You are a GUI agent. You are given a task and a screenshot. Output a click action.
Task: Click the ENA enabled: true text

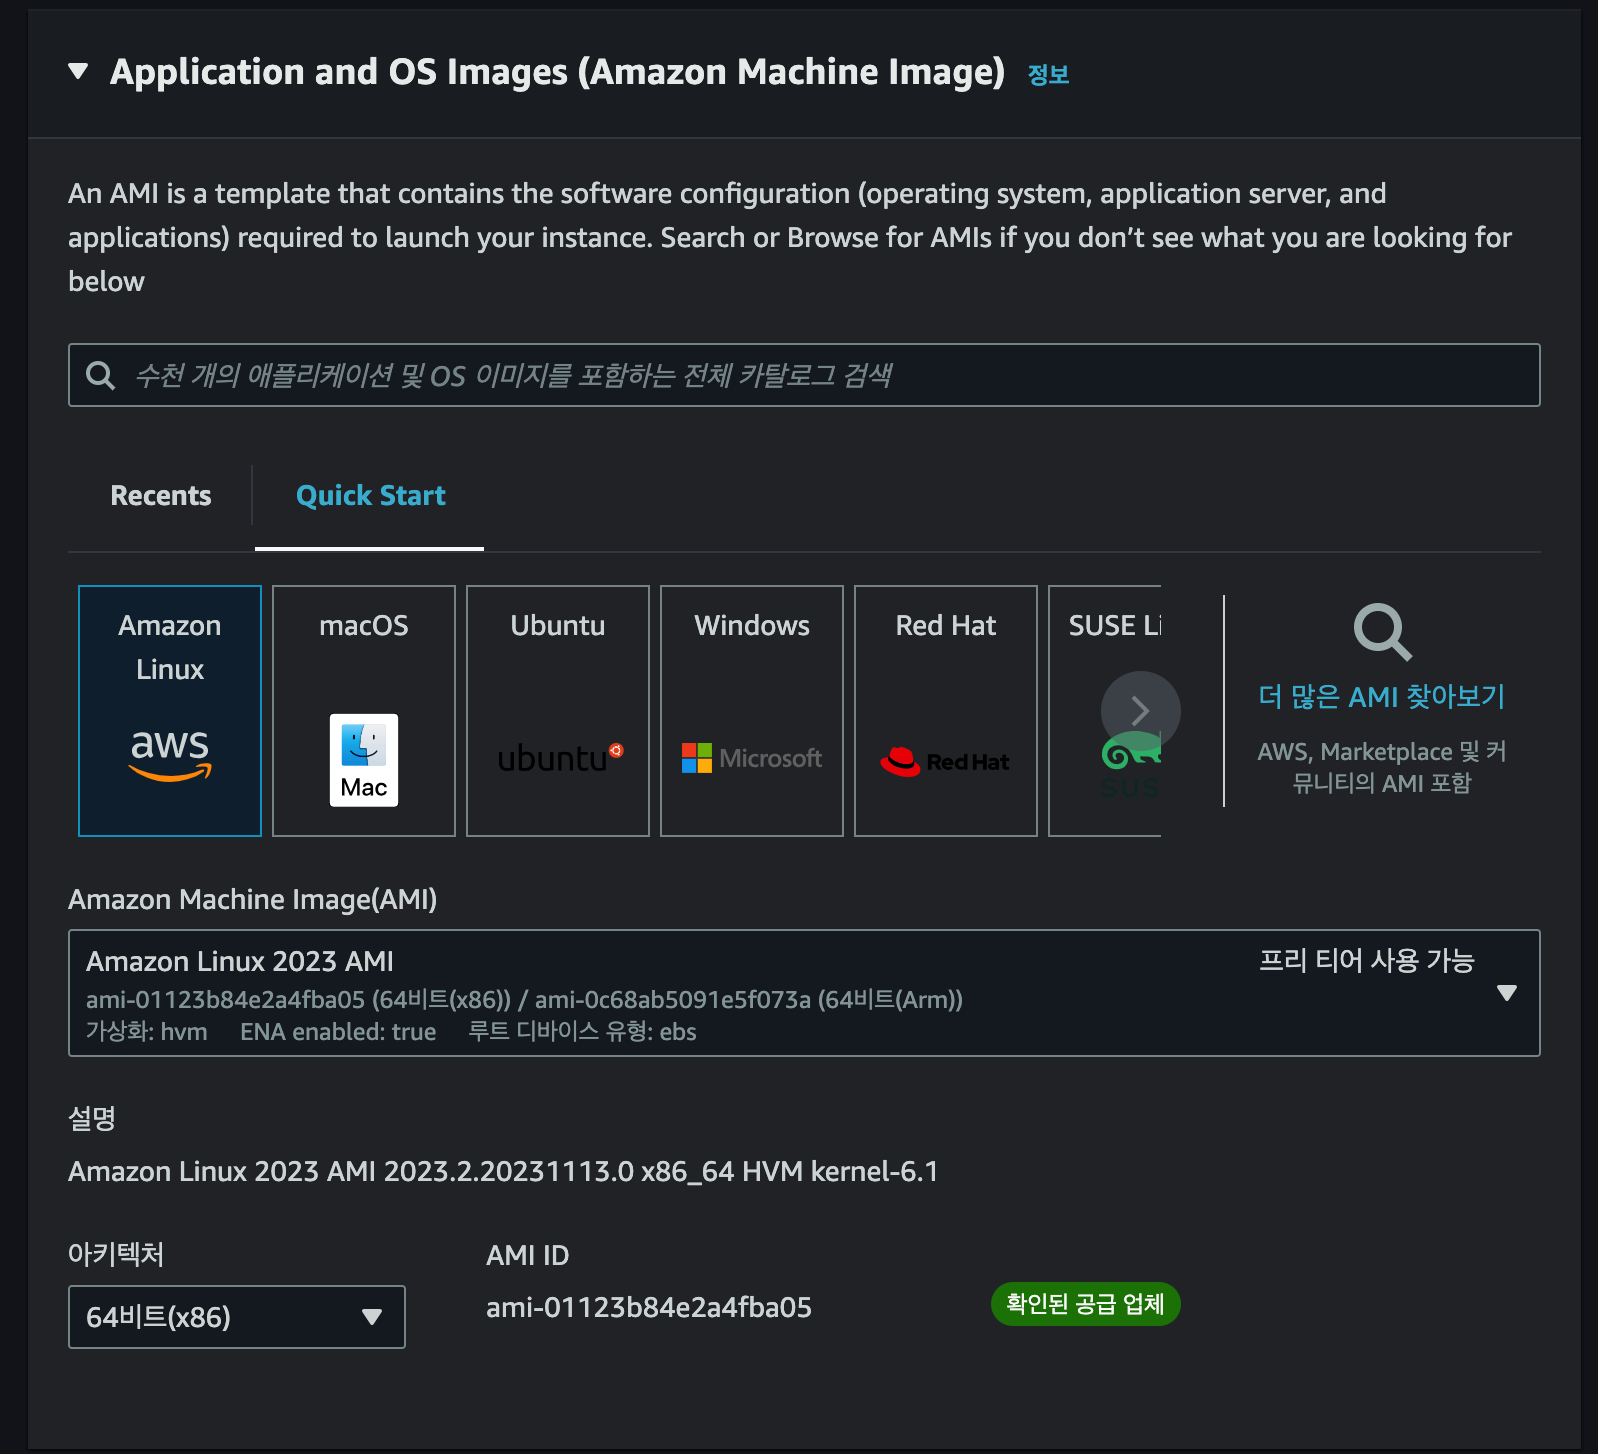(x=338, y=1031)
